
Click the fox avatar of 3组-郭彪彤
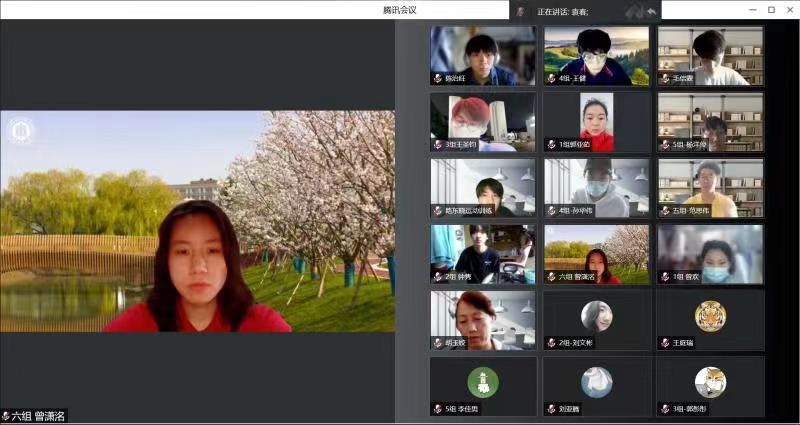[x=710, y=381]
